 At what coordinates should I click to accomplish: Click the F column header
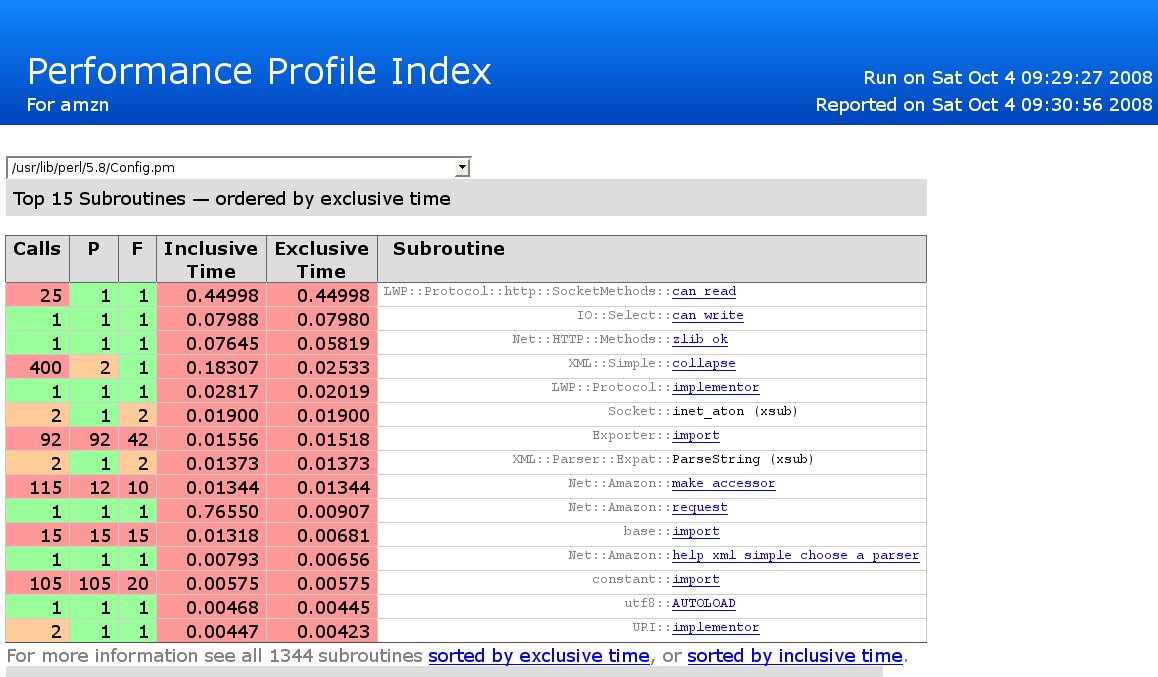tap(137, 259)
